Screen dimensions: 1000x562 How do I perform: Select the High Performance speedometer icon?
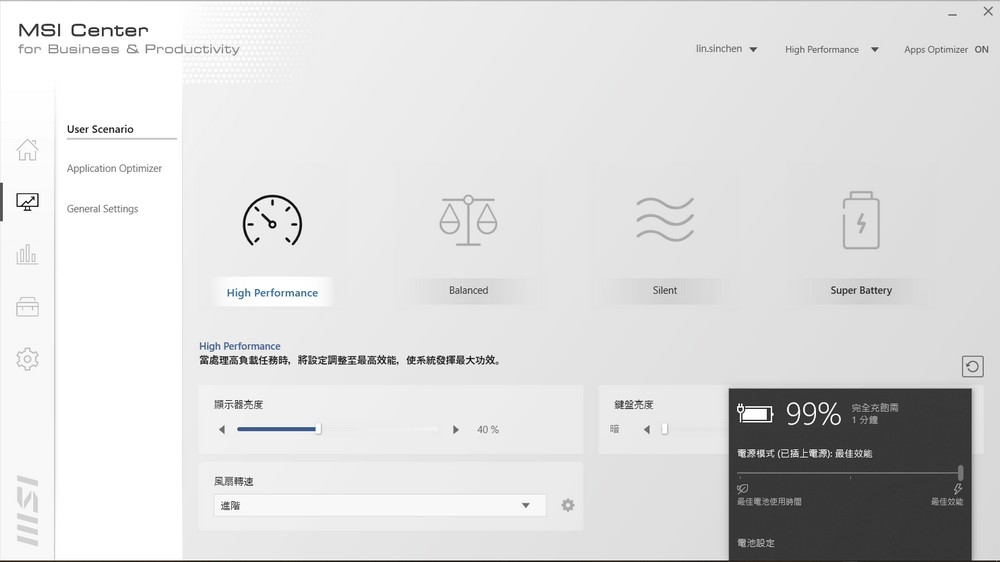coord(272,221)
